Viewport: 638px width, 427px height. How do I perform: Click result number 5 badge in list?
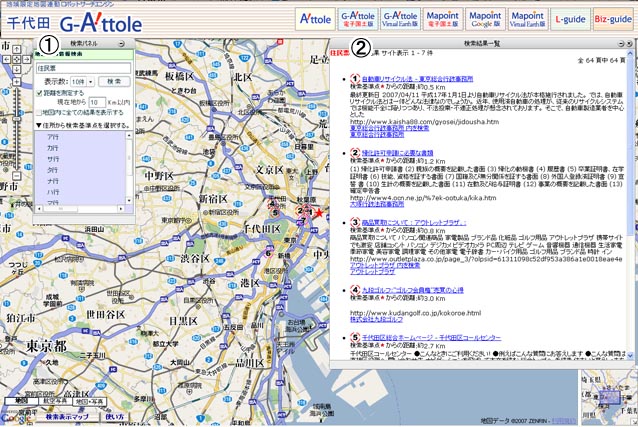(355, 337)
